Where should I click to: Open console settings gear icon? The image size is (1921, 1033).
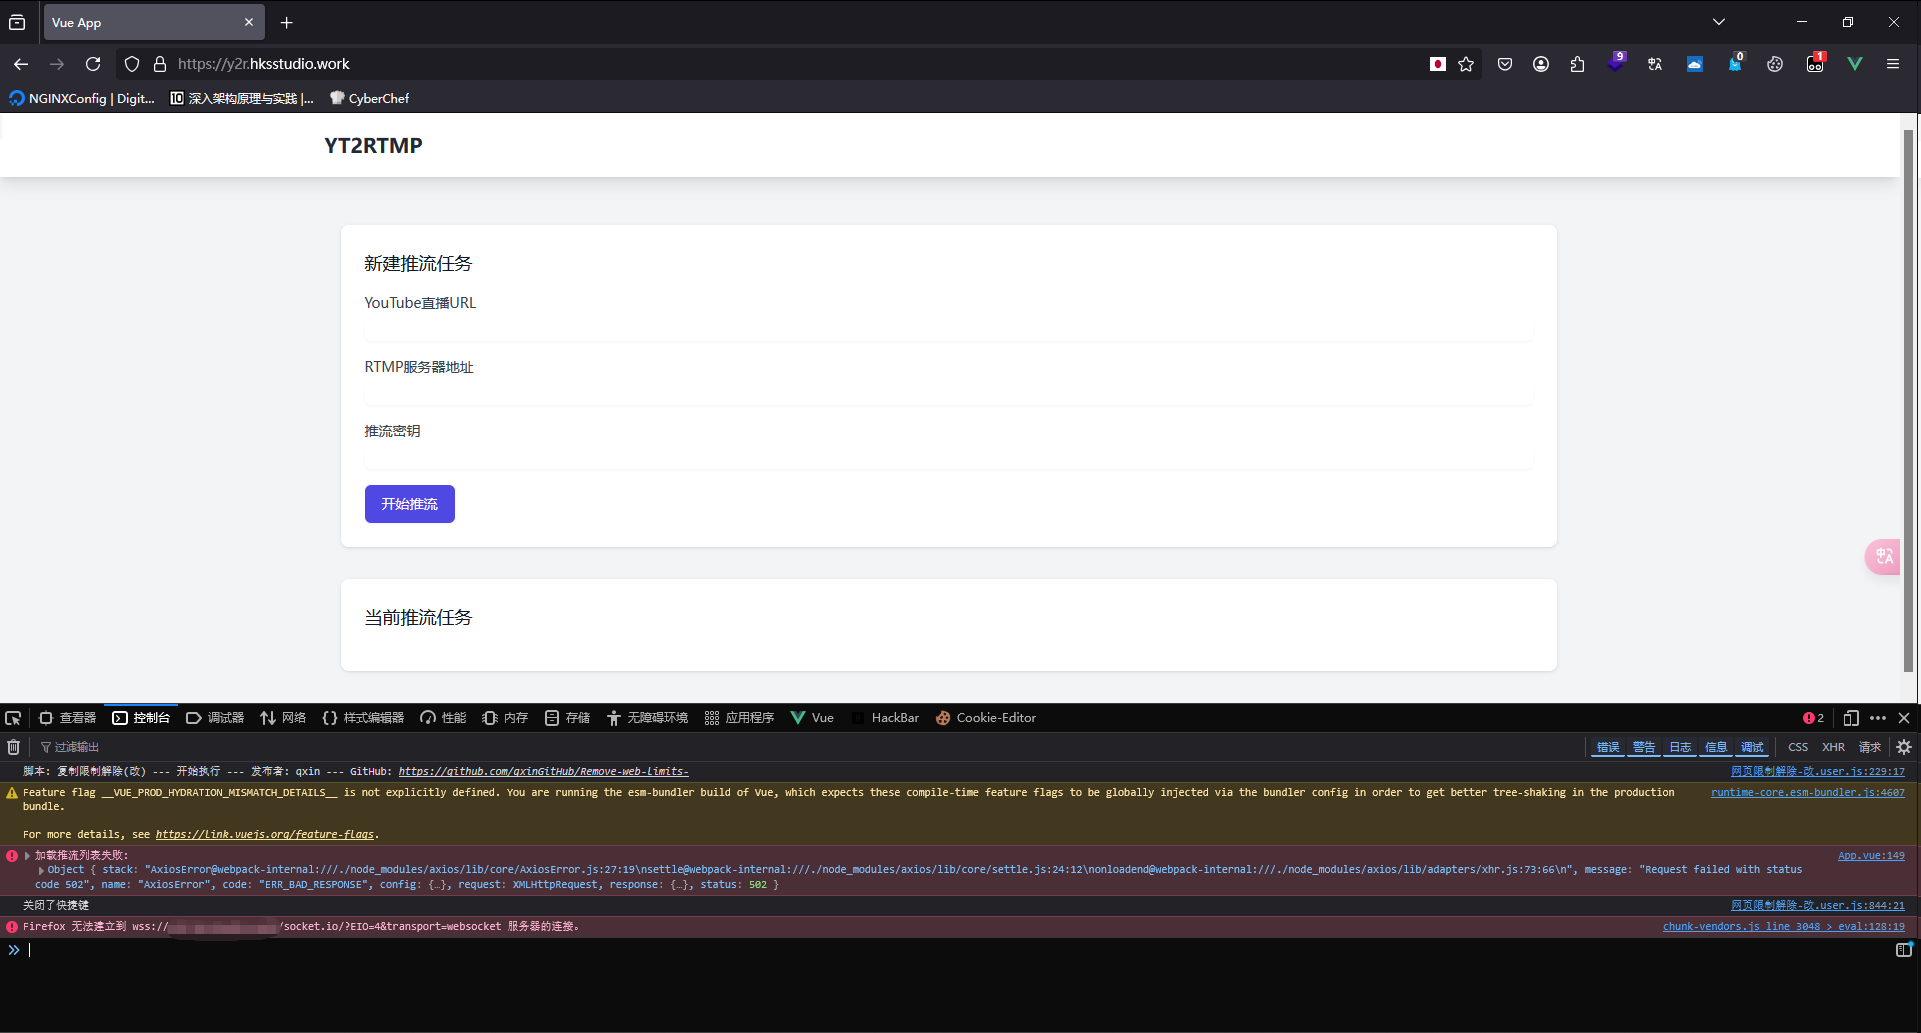pos(1904,747)
